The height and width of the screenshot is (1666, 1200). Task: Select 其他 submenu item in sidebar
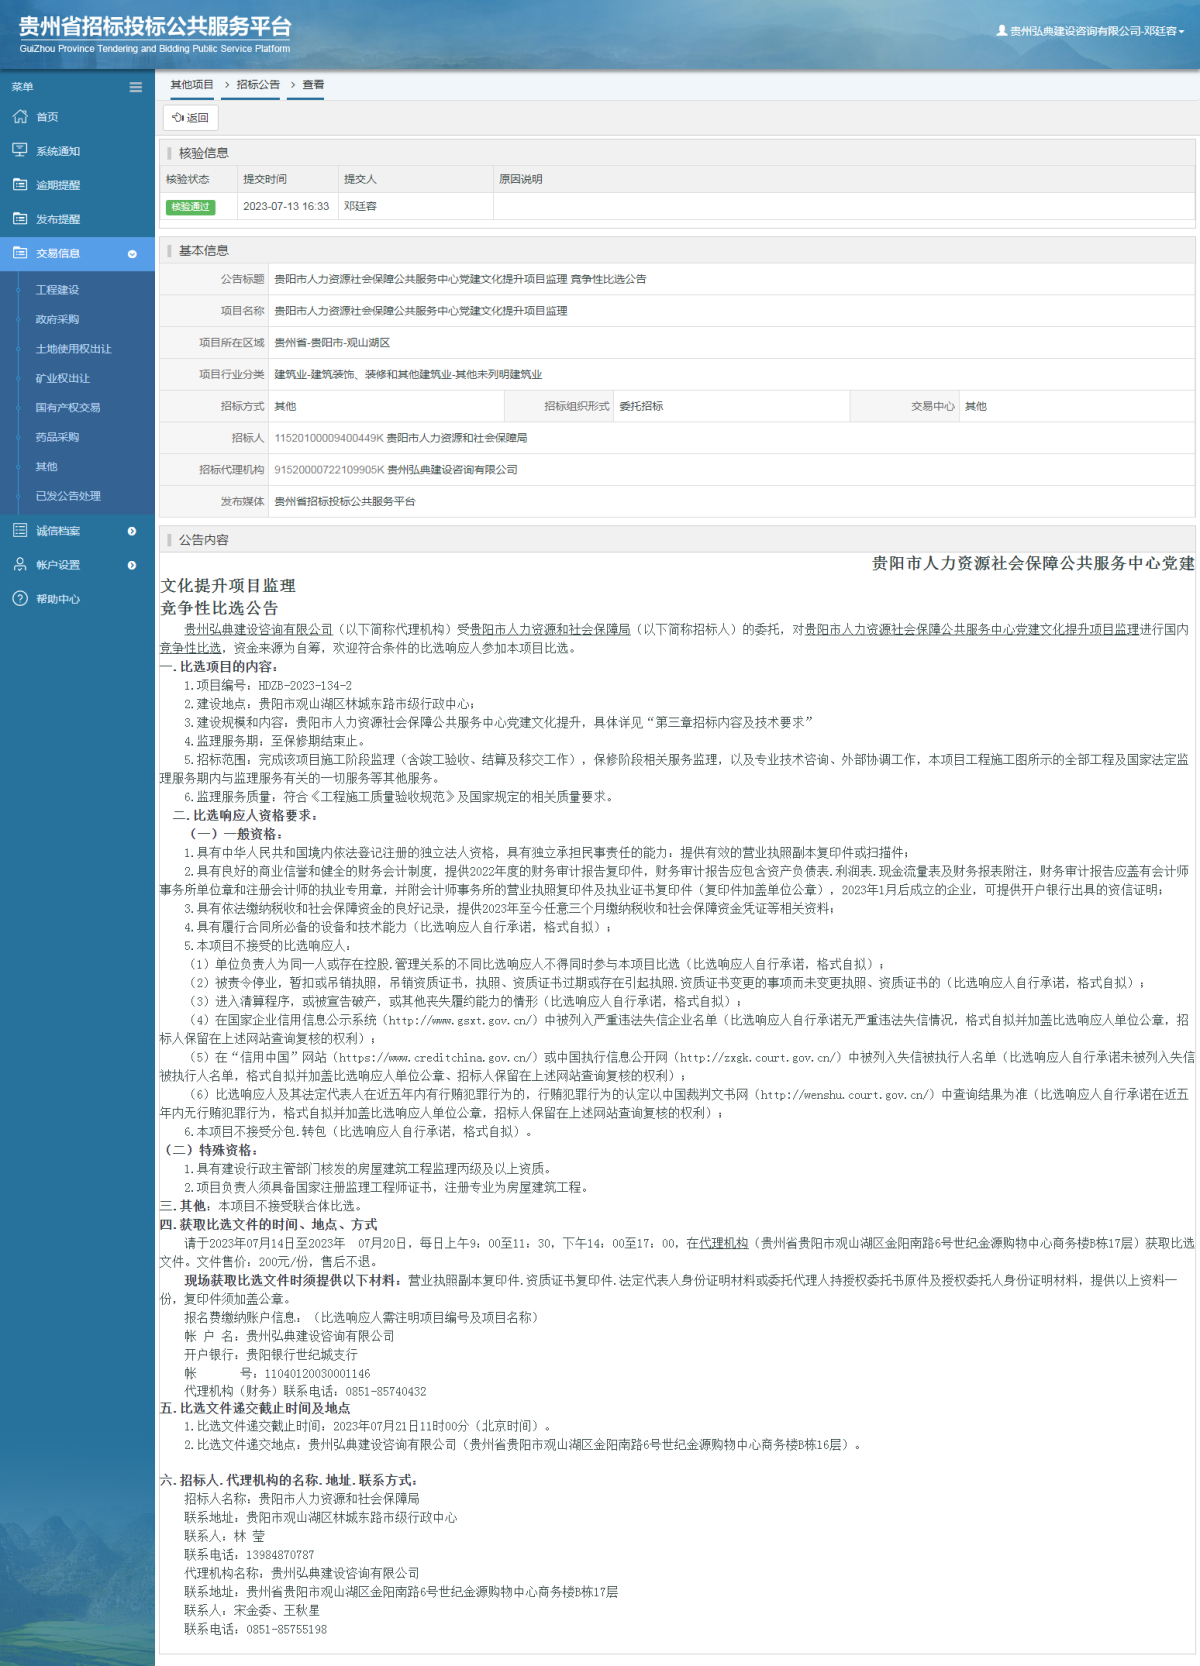pyautogui.click(x=47, y=467)
